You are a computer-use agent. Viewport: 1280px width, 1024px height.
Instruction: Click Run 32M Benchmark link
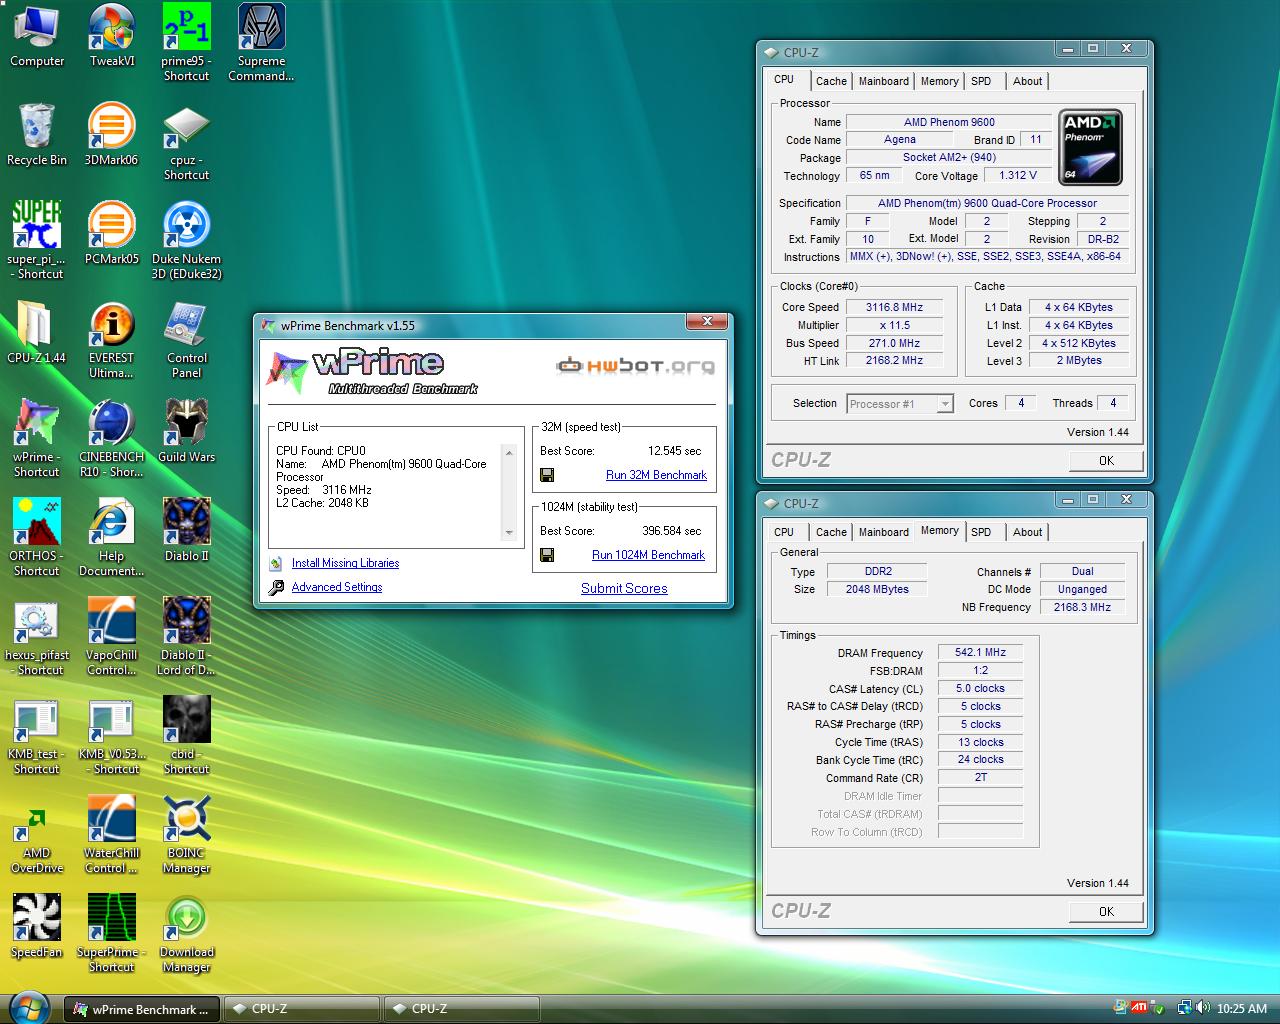(656, 475)
